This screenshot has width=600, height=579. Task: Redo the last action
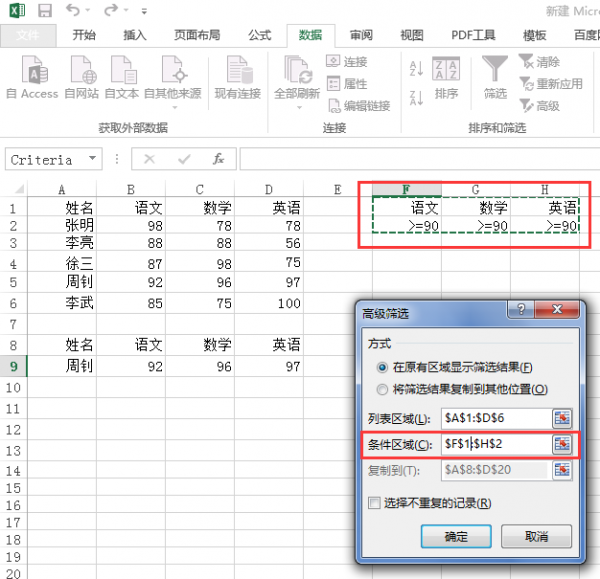tap(111, 10)
